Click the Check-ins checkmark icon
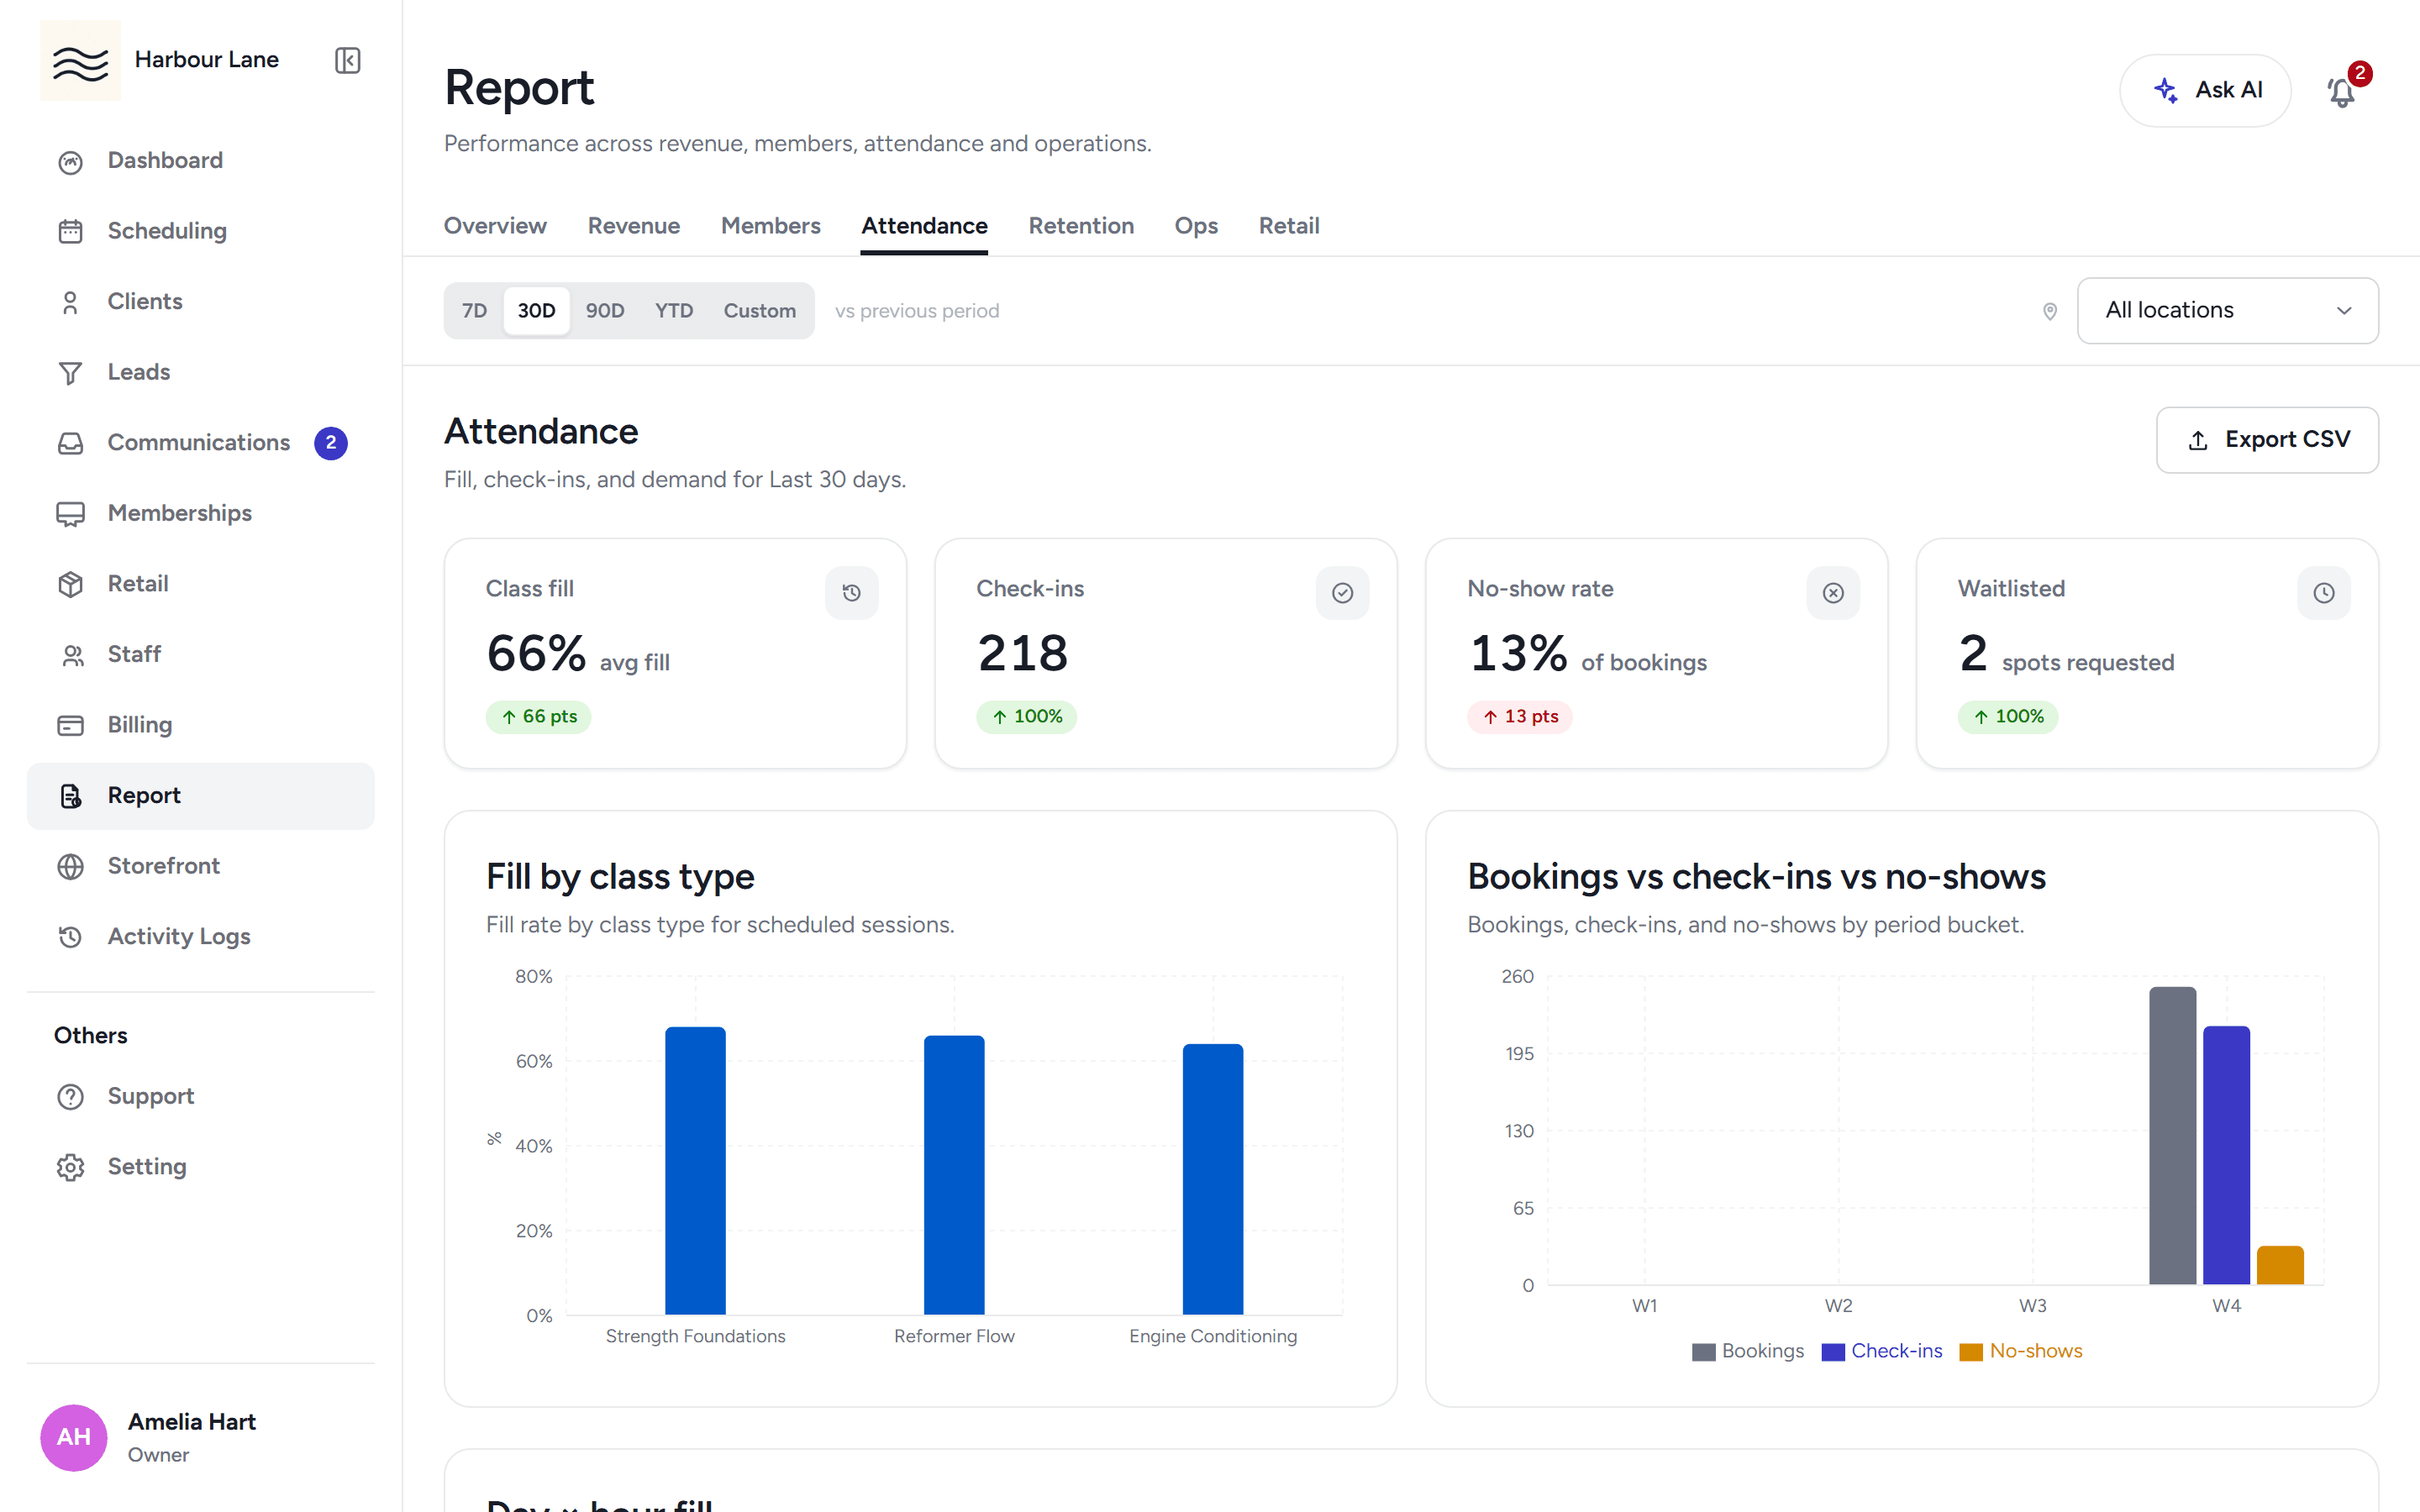This screenshot has height=1512, width=2420. [1342, 593]
